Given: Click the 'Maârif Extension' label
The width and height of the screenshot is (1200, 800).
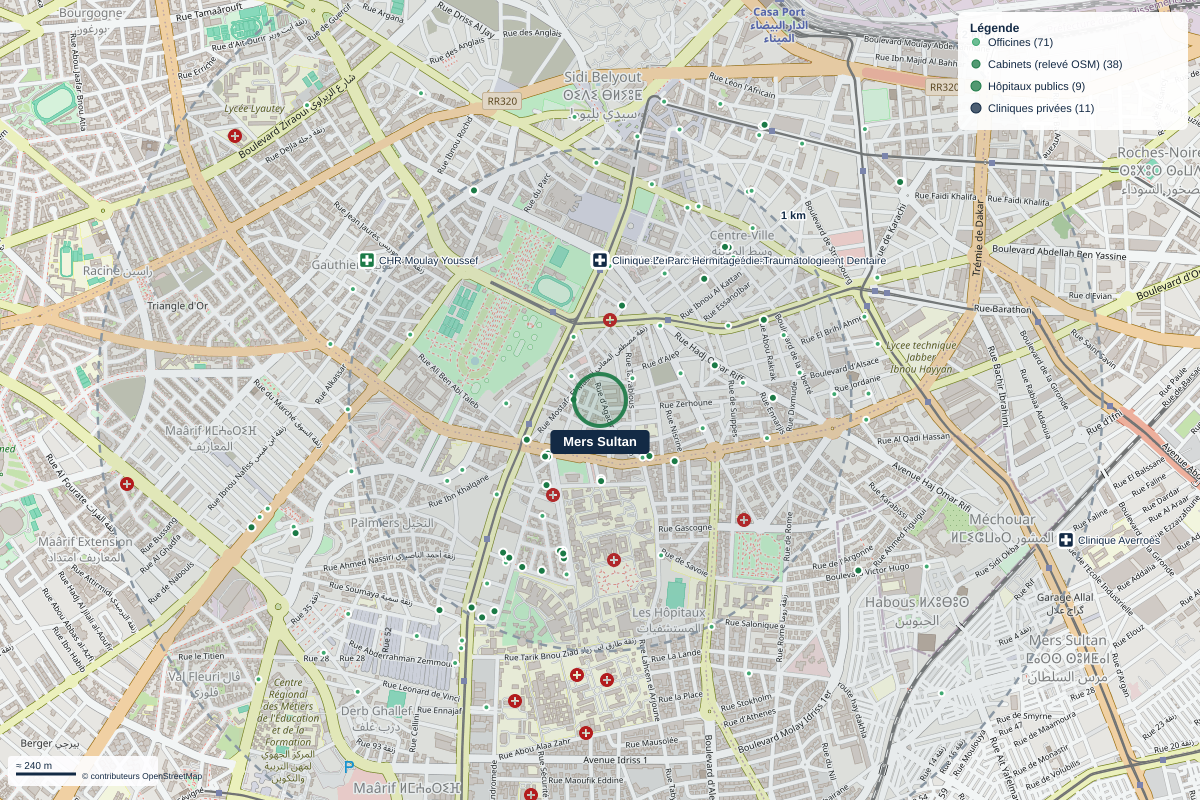Looking at the screenshot, I should (x=85, y=541).
